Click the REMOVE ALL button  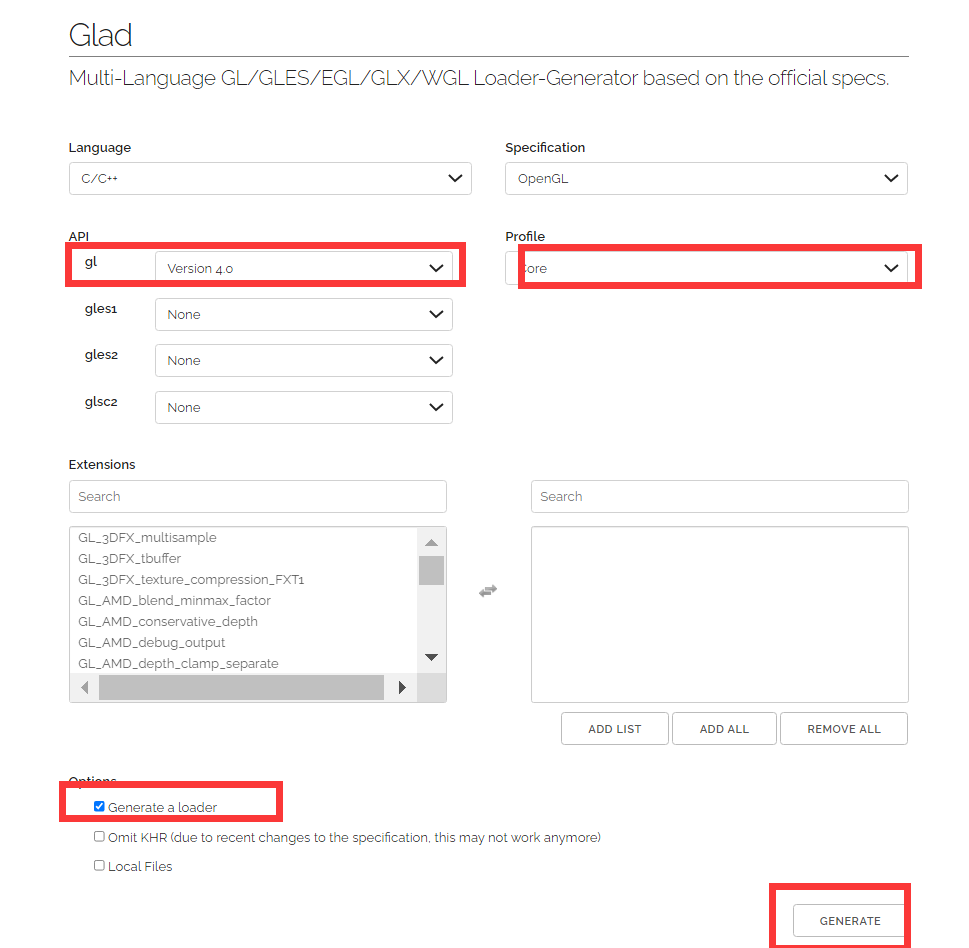click(844, 729)
